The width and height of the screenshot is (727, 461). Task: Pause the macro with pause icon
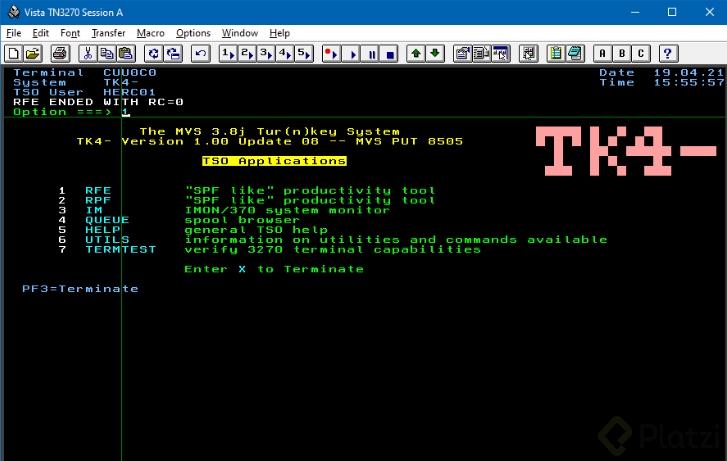pos(371,53)
